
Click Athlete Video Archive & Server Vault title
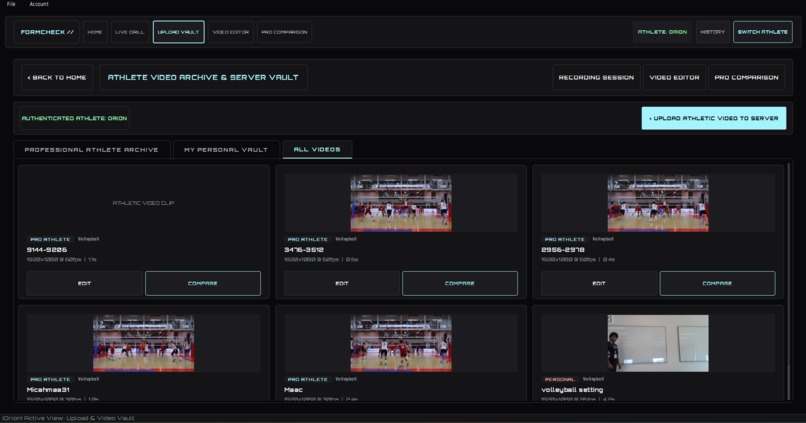203,78
